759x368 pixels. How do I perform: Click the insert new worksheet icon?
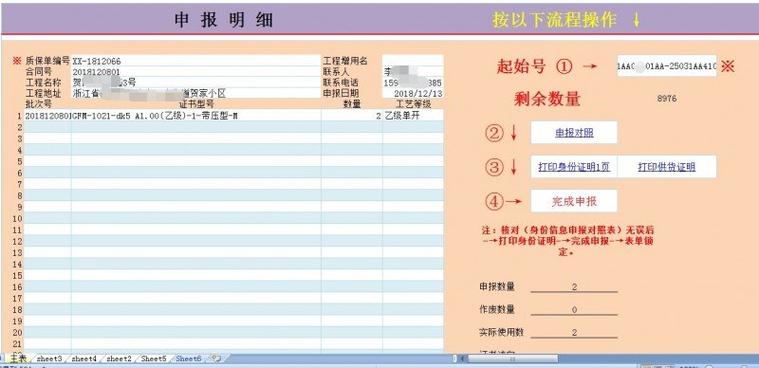click(x=216, y=359)
